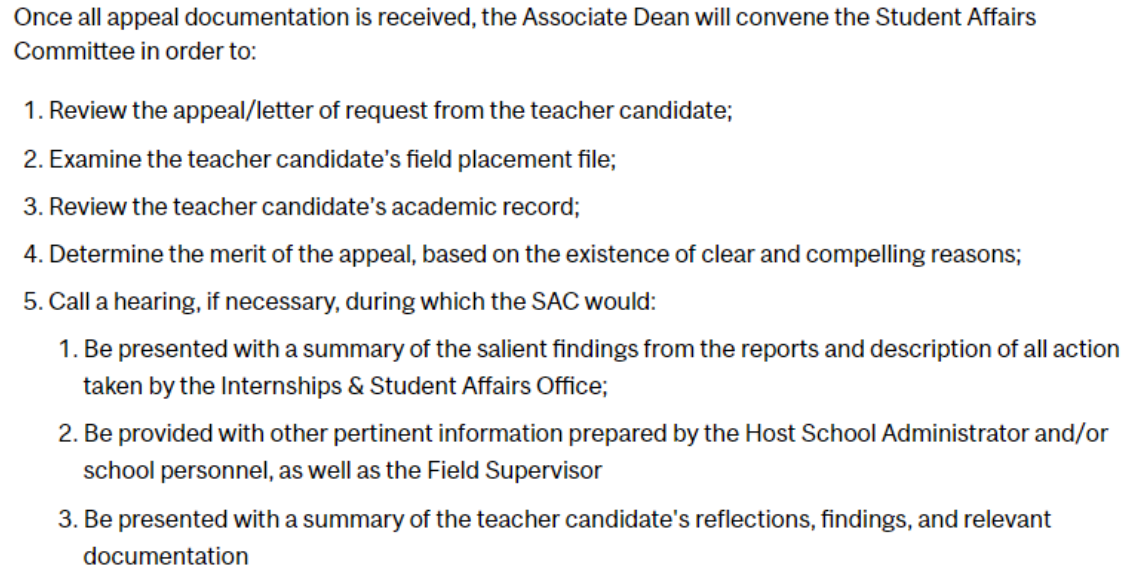This screenshot has height=574, width=1132.
Task: Click 'Examine the teacher candidate's field placement file'
Action: tap(332, 158)
